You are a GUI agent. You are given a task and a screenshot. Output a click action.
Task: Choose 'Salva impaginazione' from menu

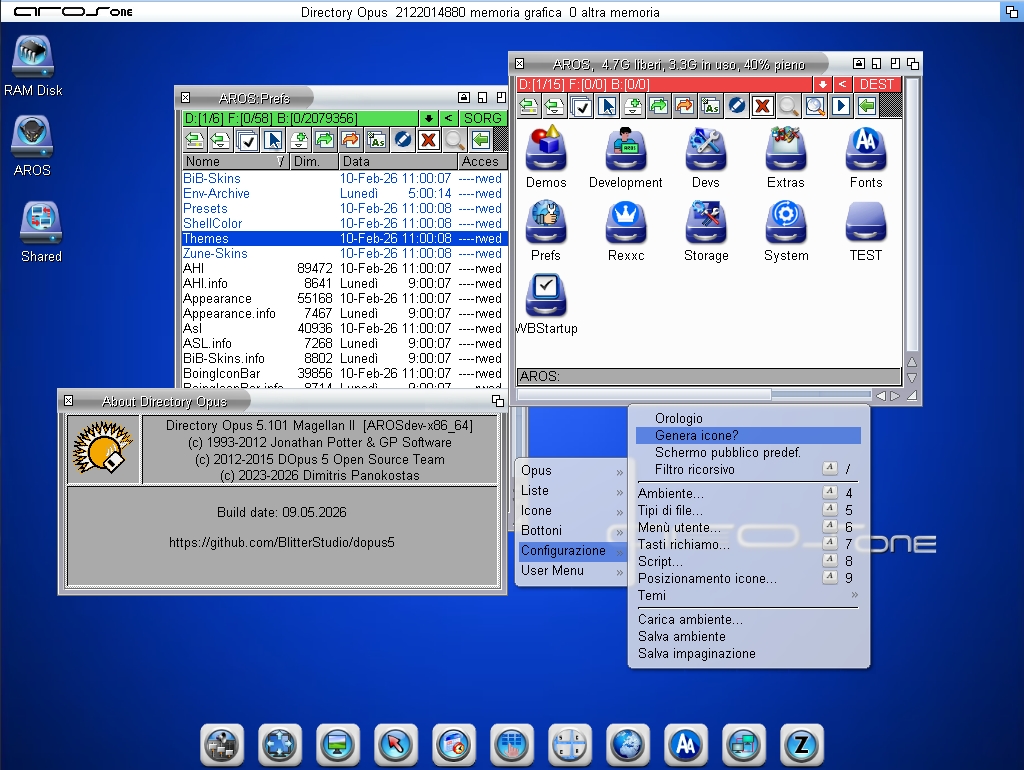748,654
